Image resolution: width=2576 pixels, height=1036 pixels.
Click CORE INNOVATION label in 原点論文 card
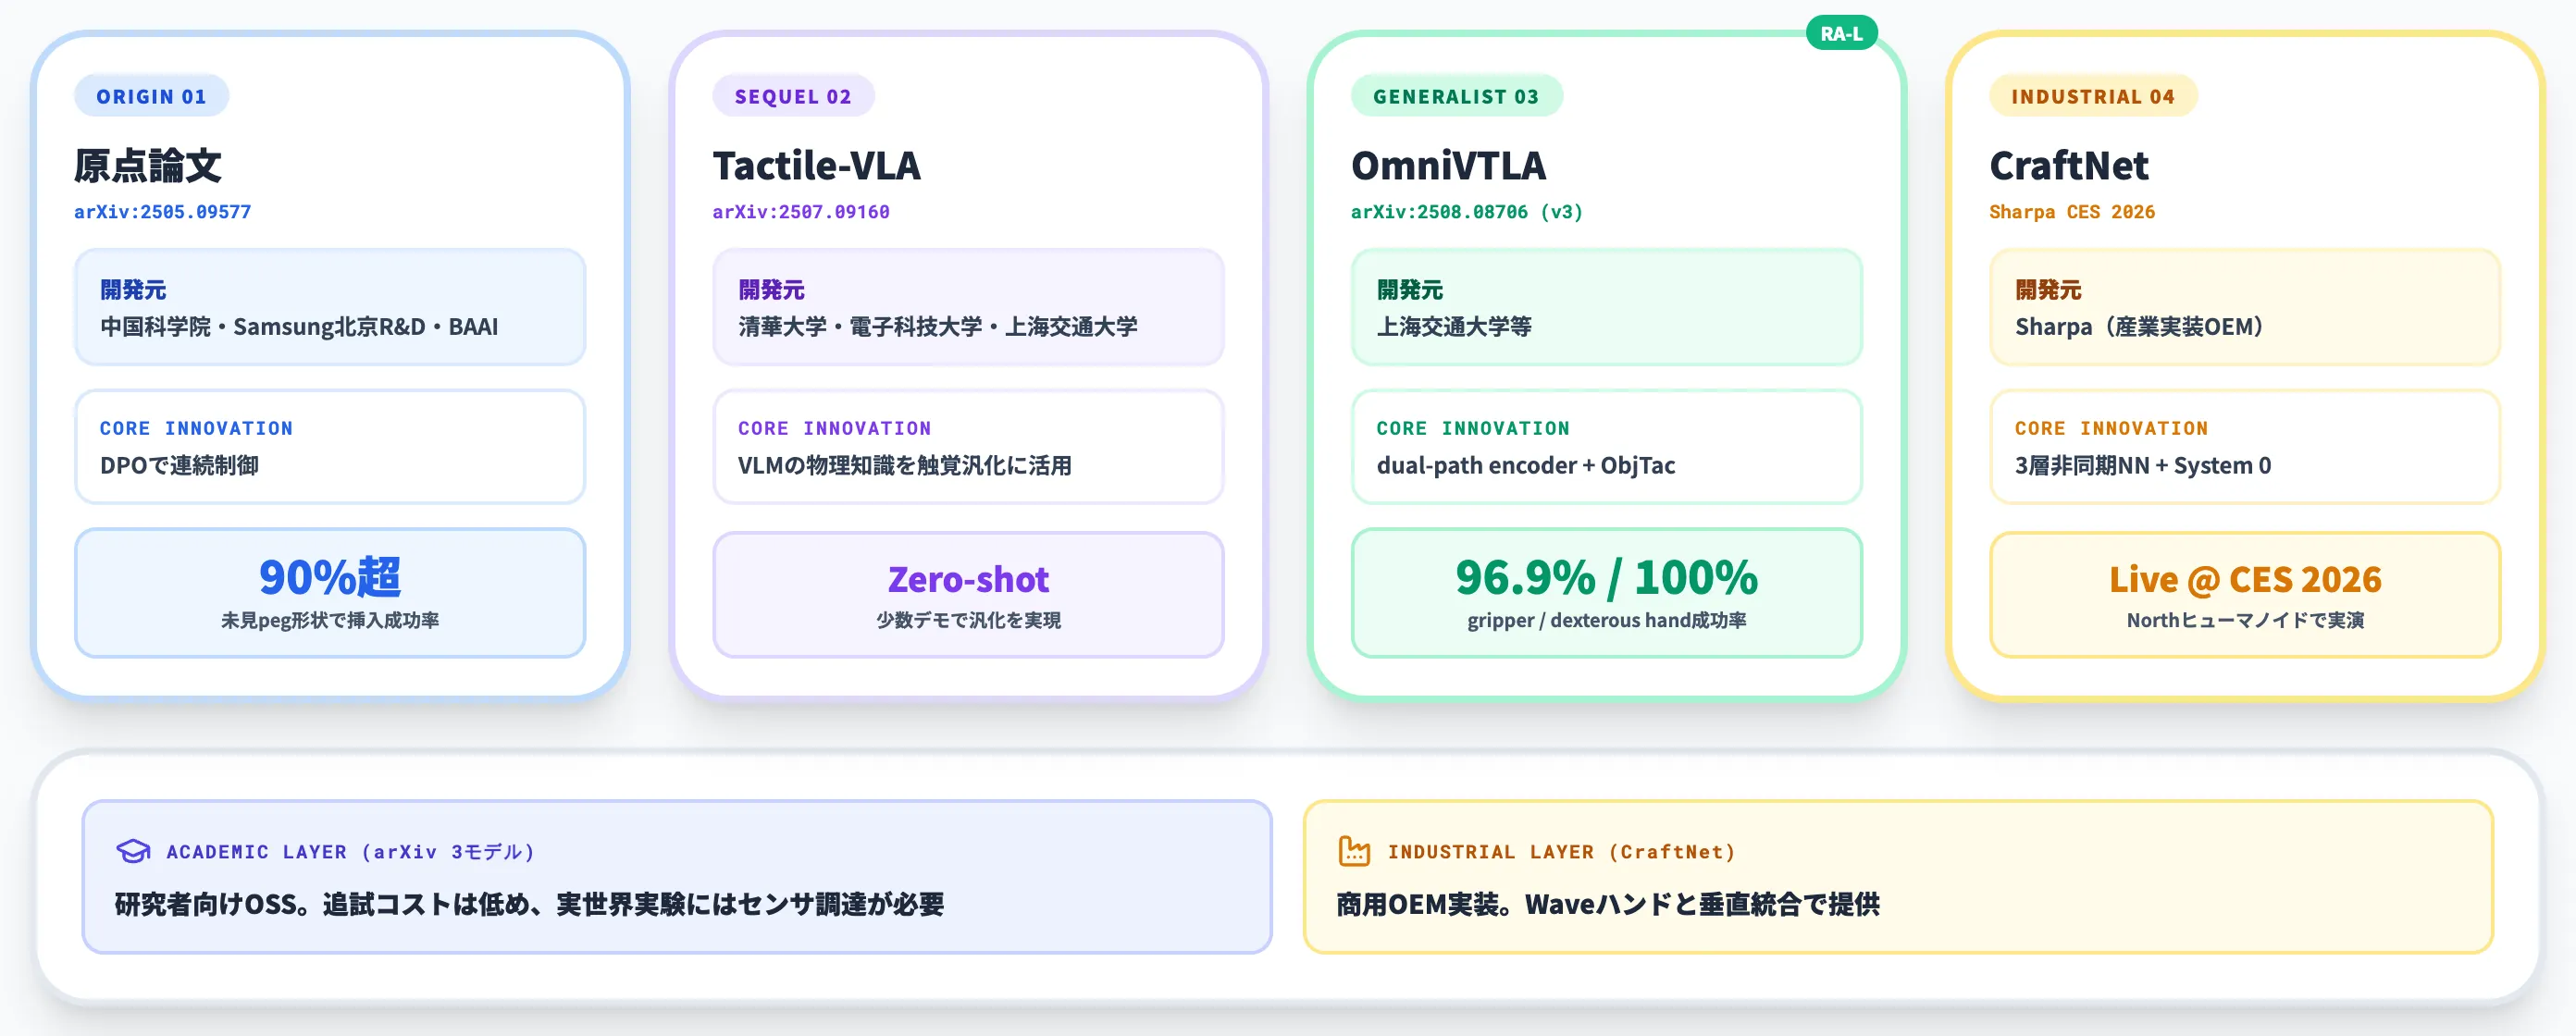pyautogui.click(x=196, y=428)
